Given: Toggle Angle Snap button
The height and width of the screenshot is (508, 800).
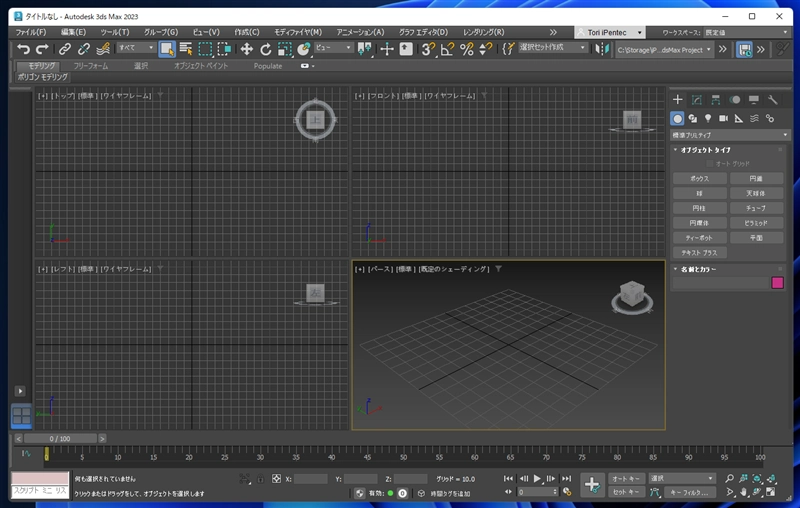Looking at the screenshot, I should (x=447, y=49).
